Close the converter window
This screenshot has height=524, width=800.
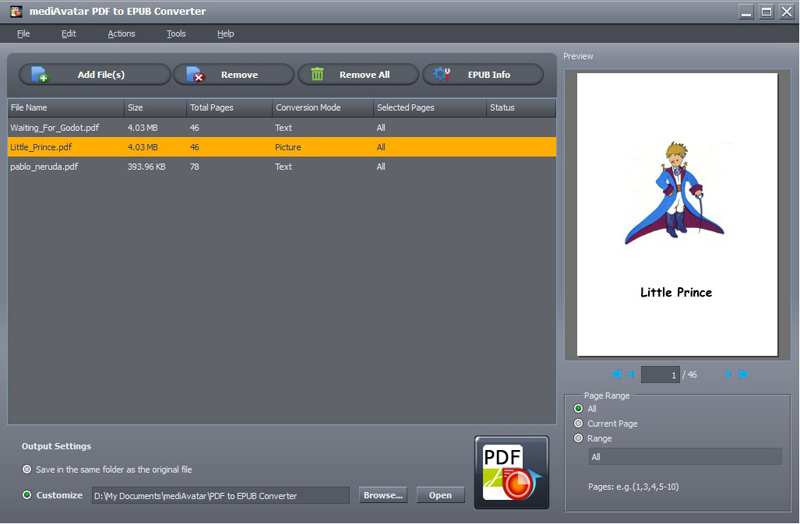pos(787,12)
